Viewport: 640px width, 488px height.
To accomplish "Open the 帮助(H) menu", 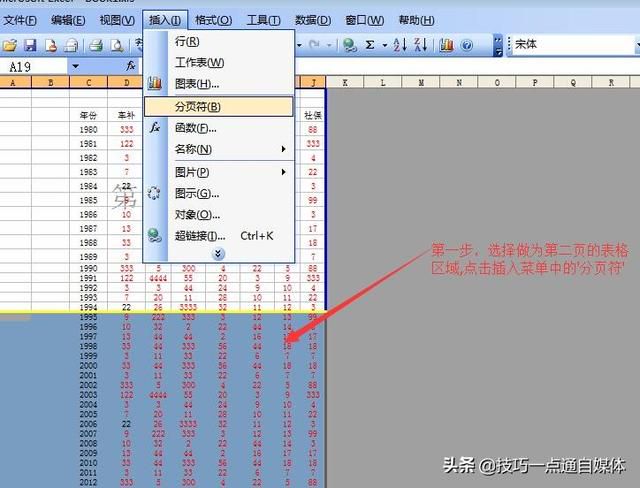I will [416, 20].
